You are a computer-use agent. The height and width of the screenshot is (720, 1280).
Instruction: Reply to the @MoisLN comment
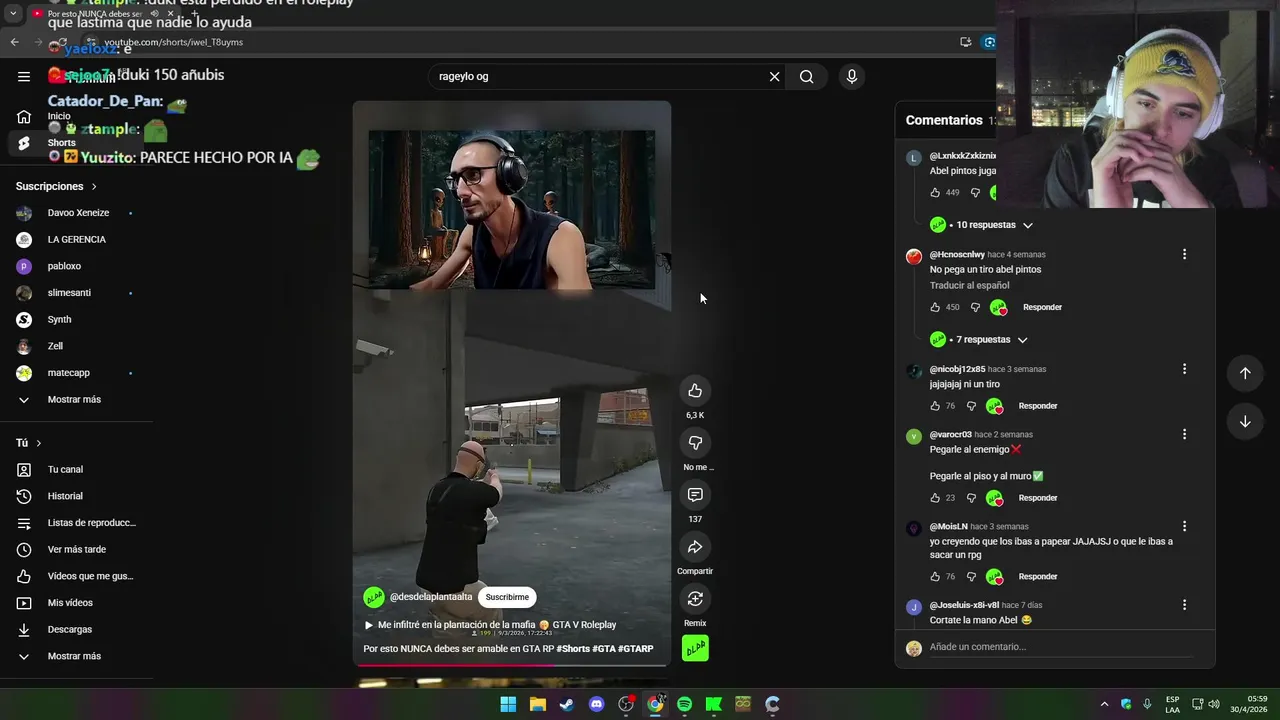point(1038,577)
